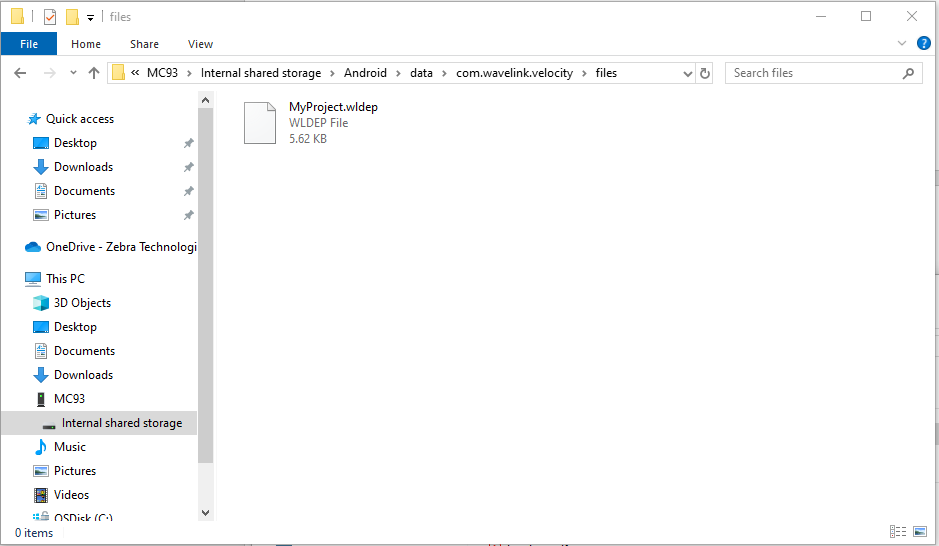Screen dimensions: 939x546
Task: Unpin Downloads from Quick access
Action: coord(188,167)
